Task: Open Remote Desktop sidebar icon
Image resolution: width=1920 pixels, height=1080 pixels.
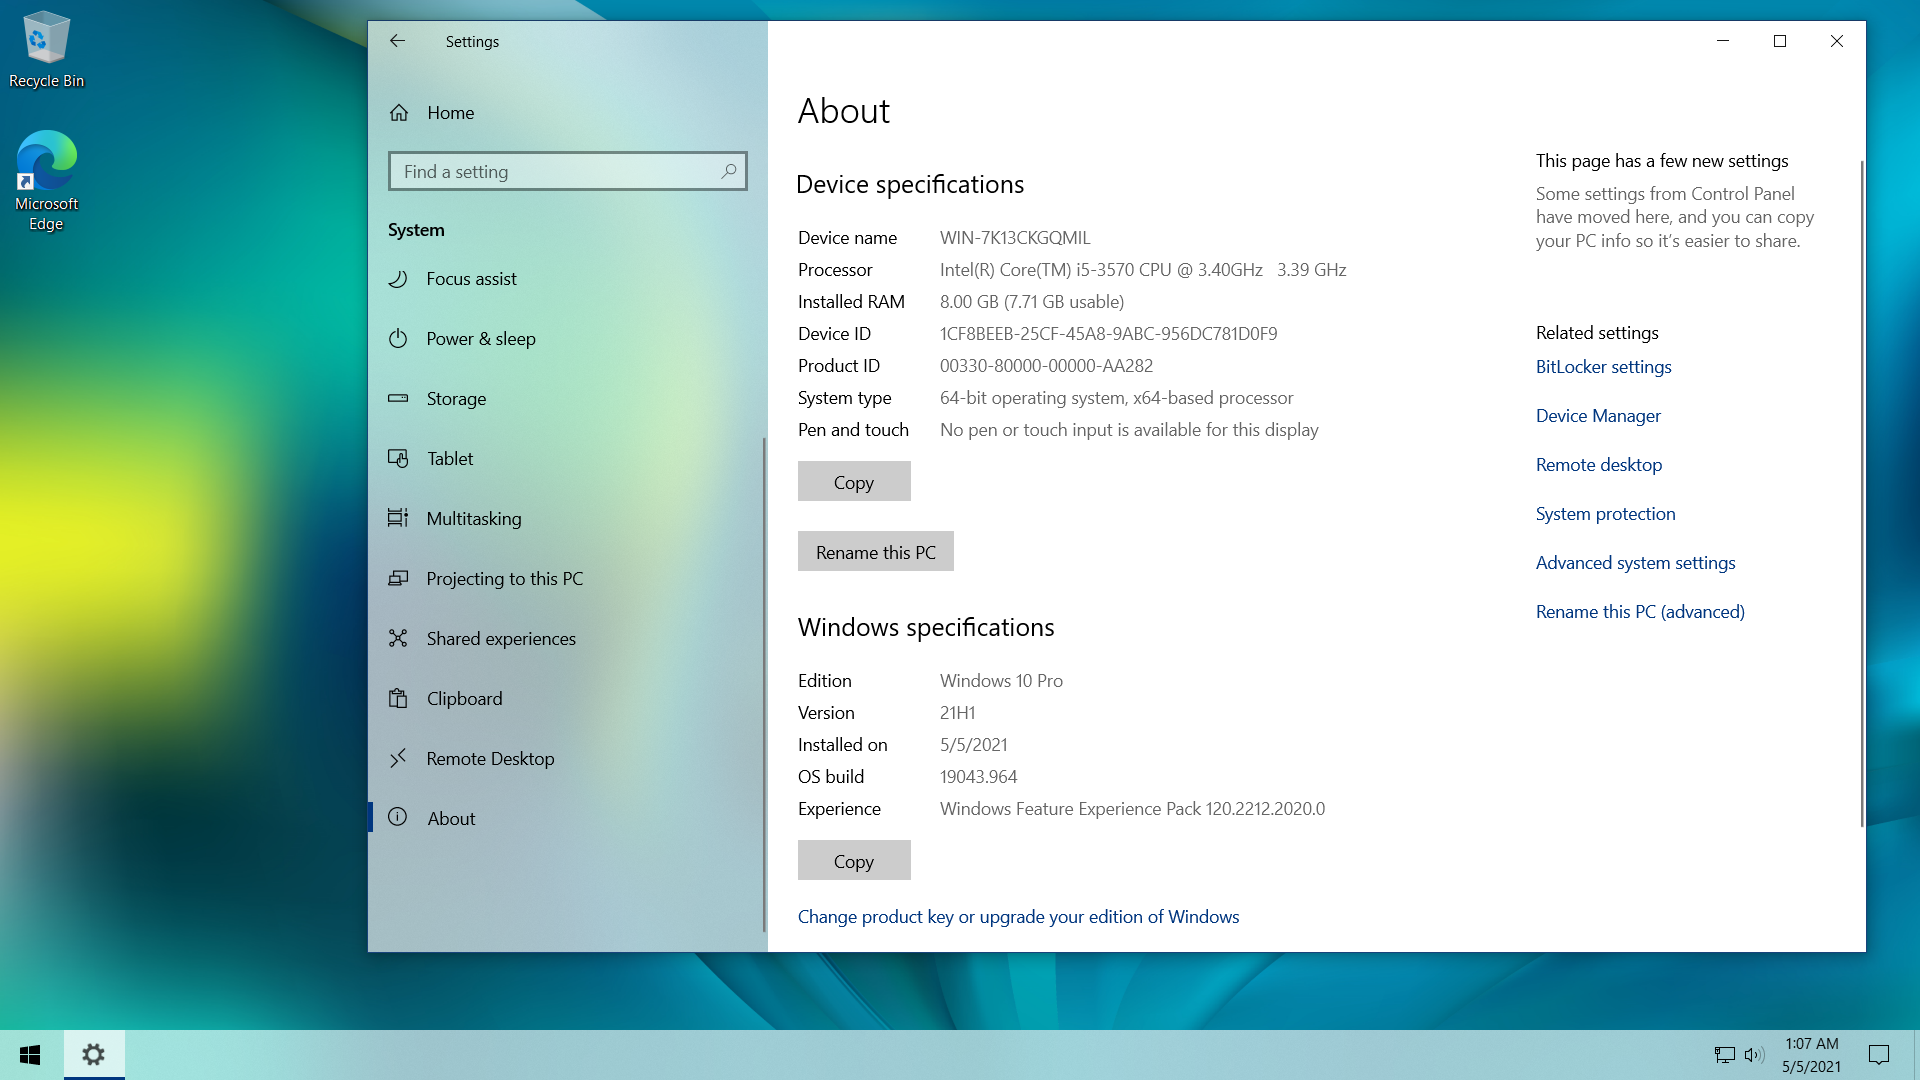Action: [398, 758]
